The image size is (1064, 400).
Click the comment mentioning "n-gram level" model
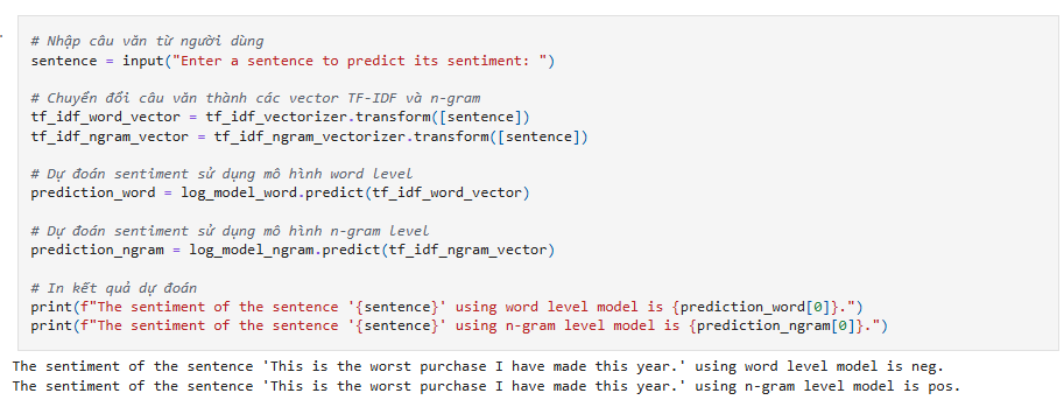coord(229,230)
